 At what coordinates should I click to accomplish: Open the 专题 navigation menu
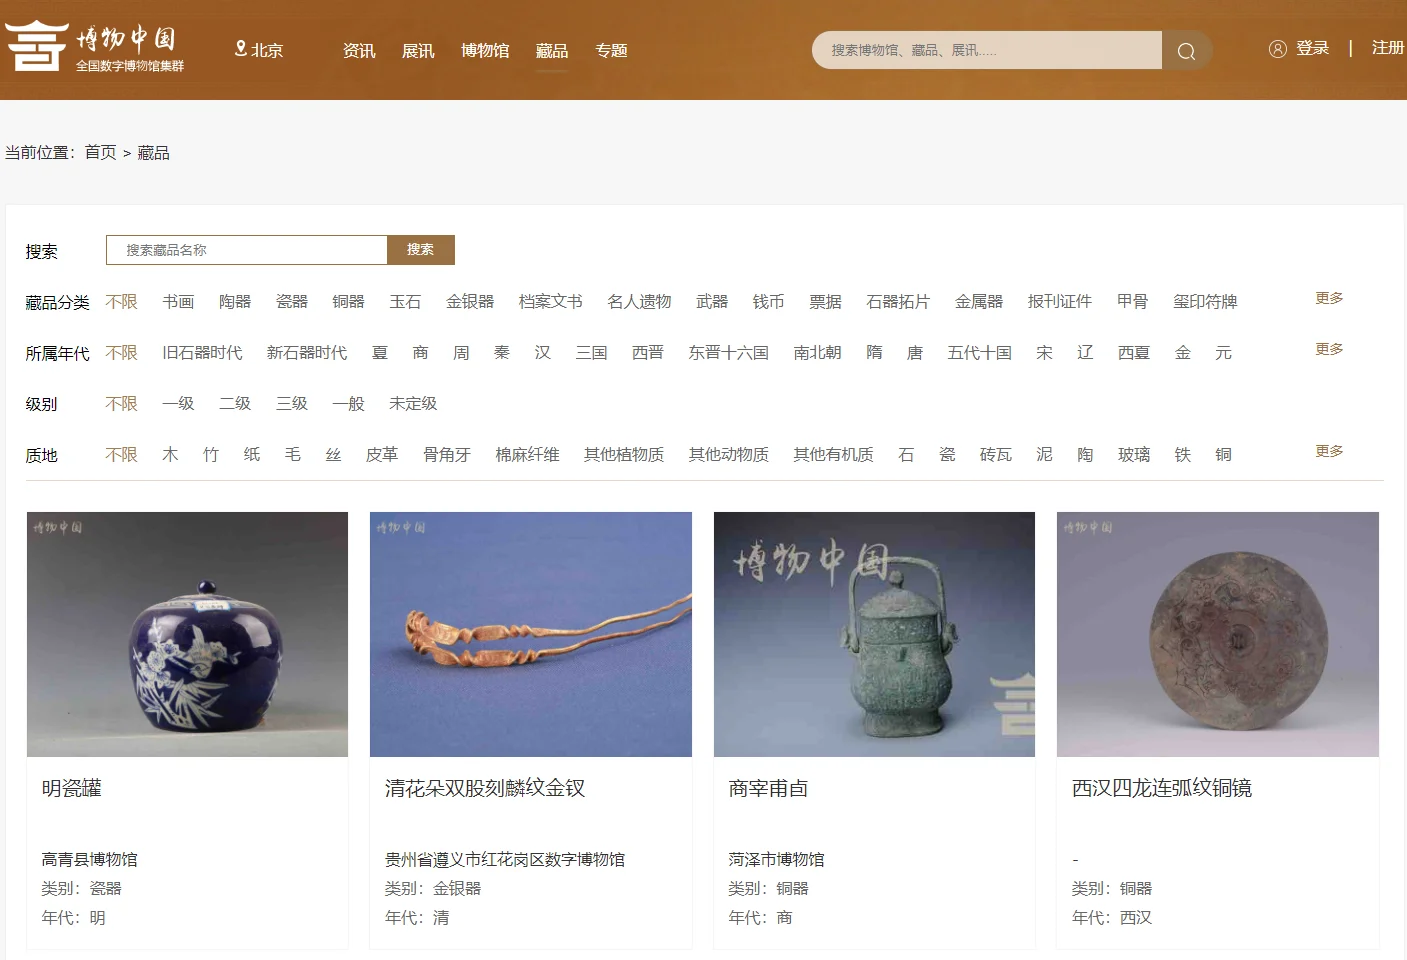point(611,50)
